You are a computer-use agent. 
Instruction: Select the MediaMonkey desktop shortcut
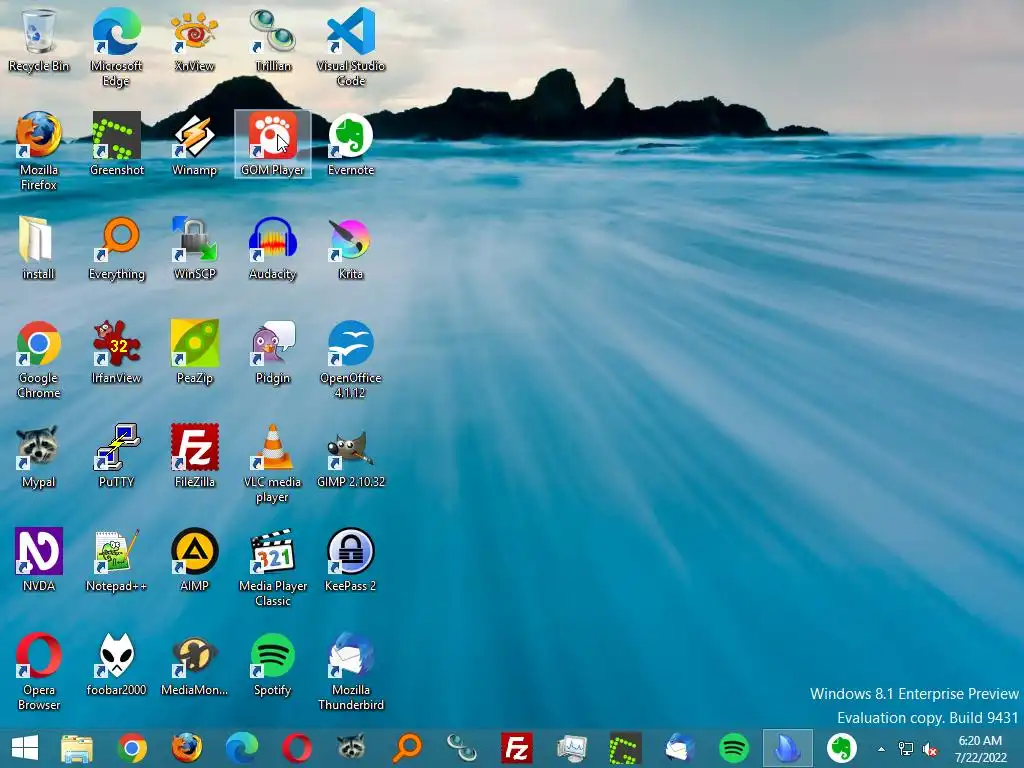click(195, 664)
